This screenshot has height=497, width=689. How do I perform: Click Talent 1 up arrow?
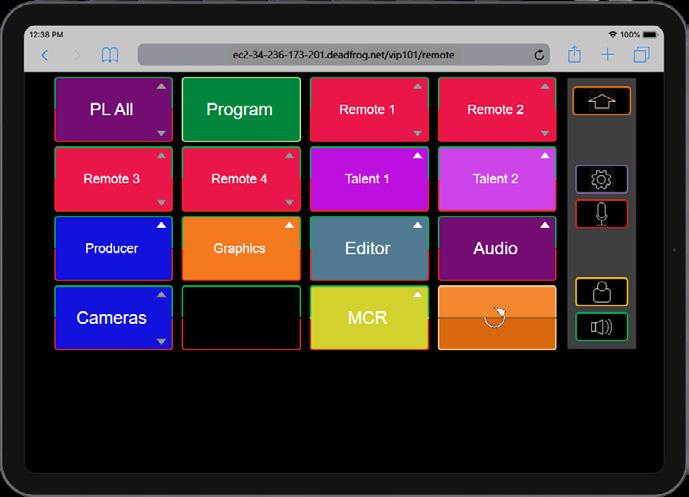pyautogui.click(x=417, y=156)
